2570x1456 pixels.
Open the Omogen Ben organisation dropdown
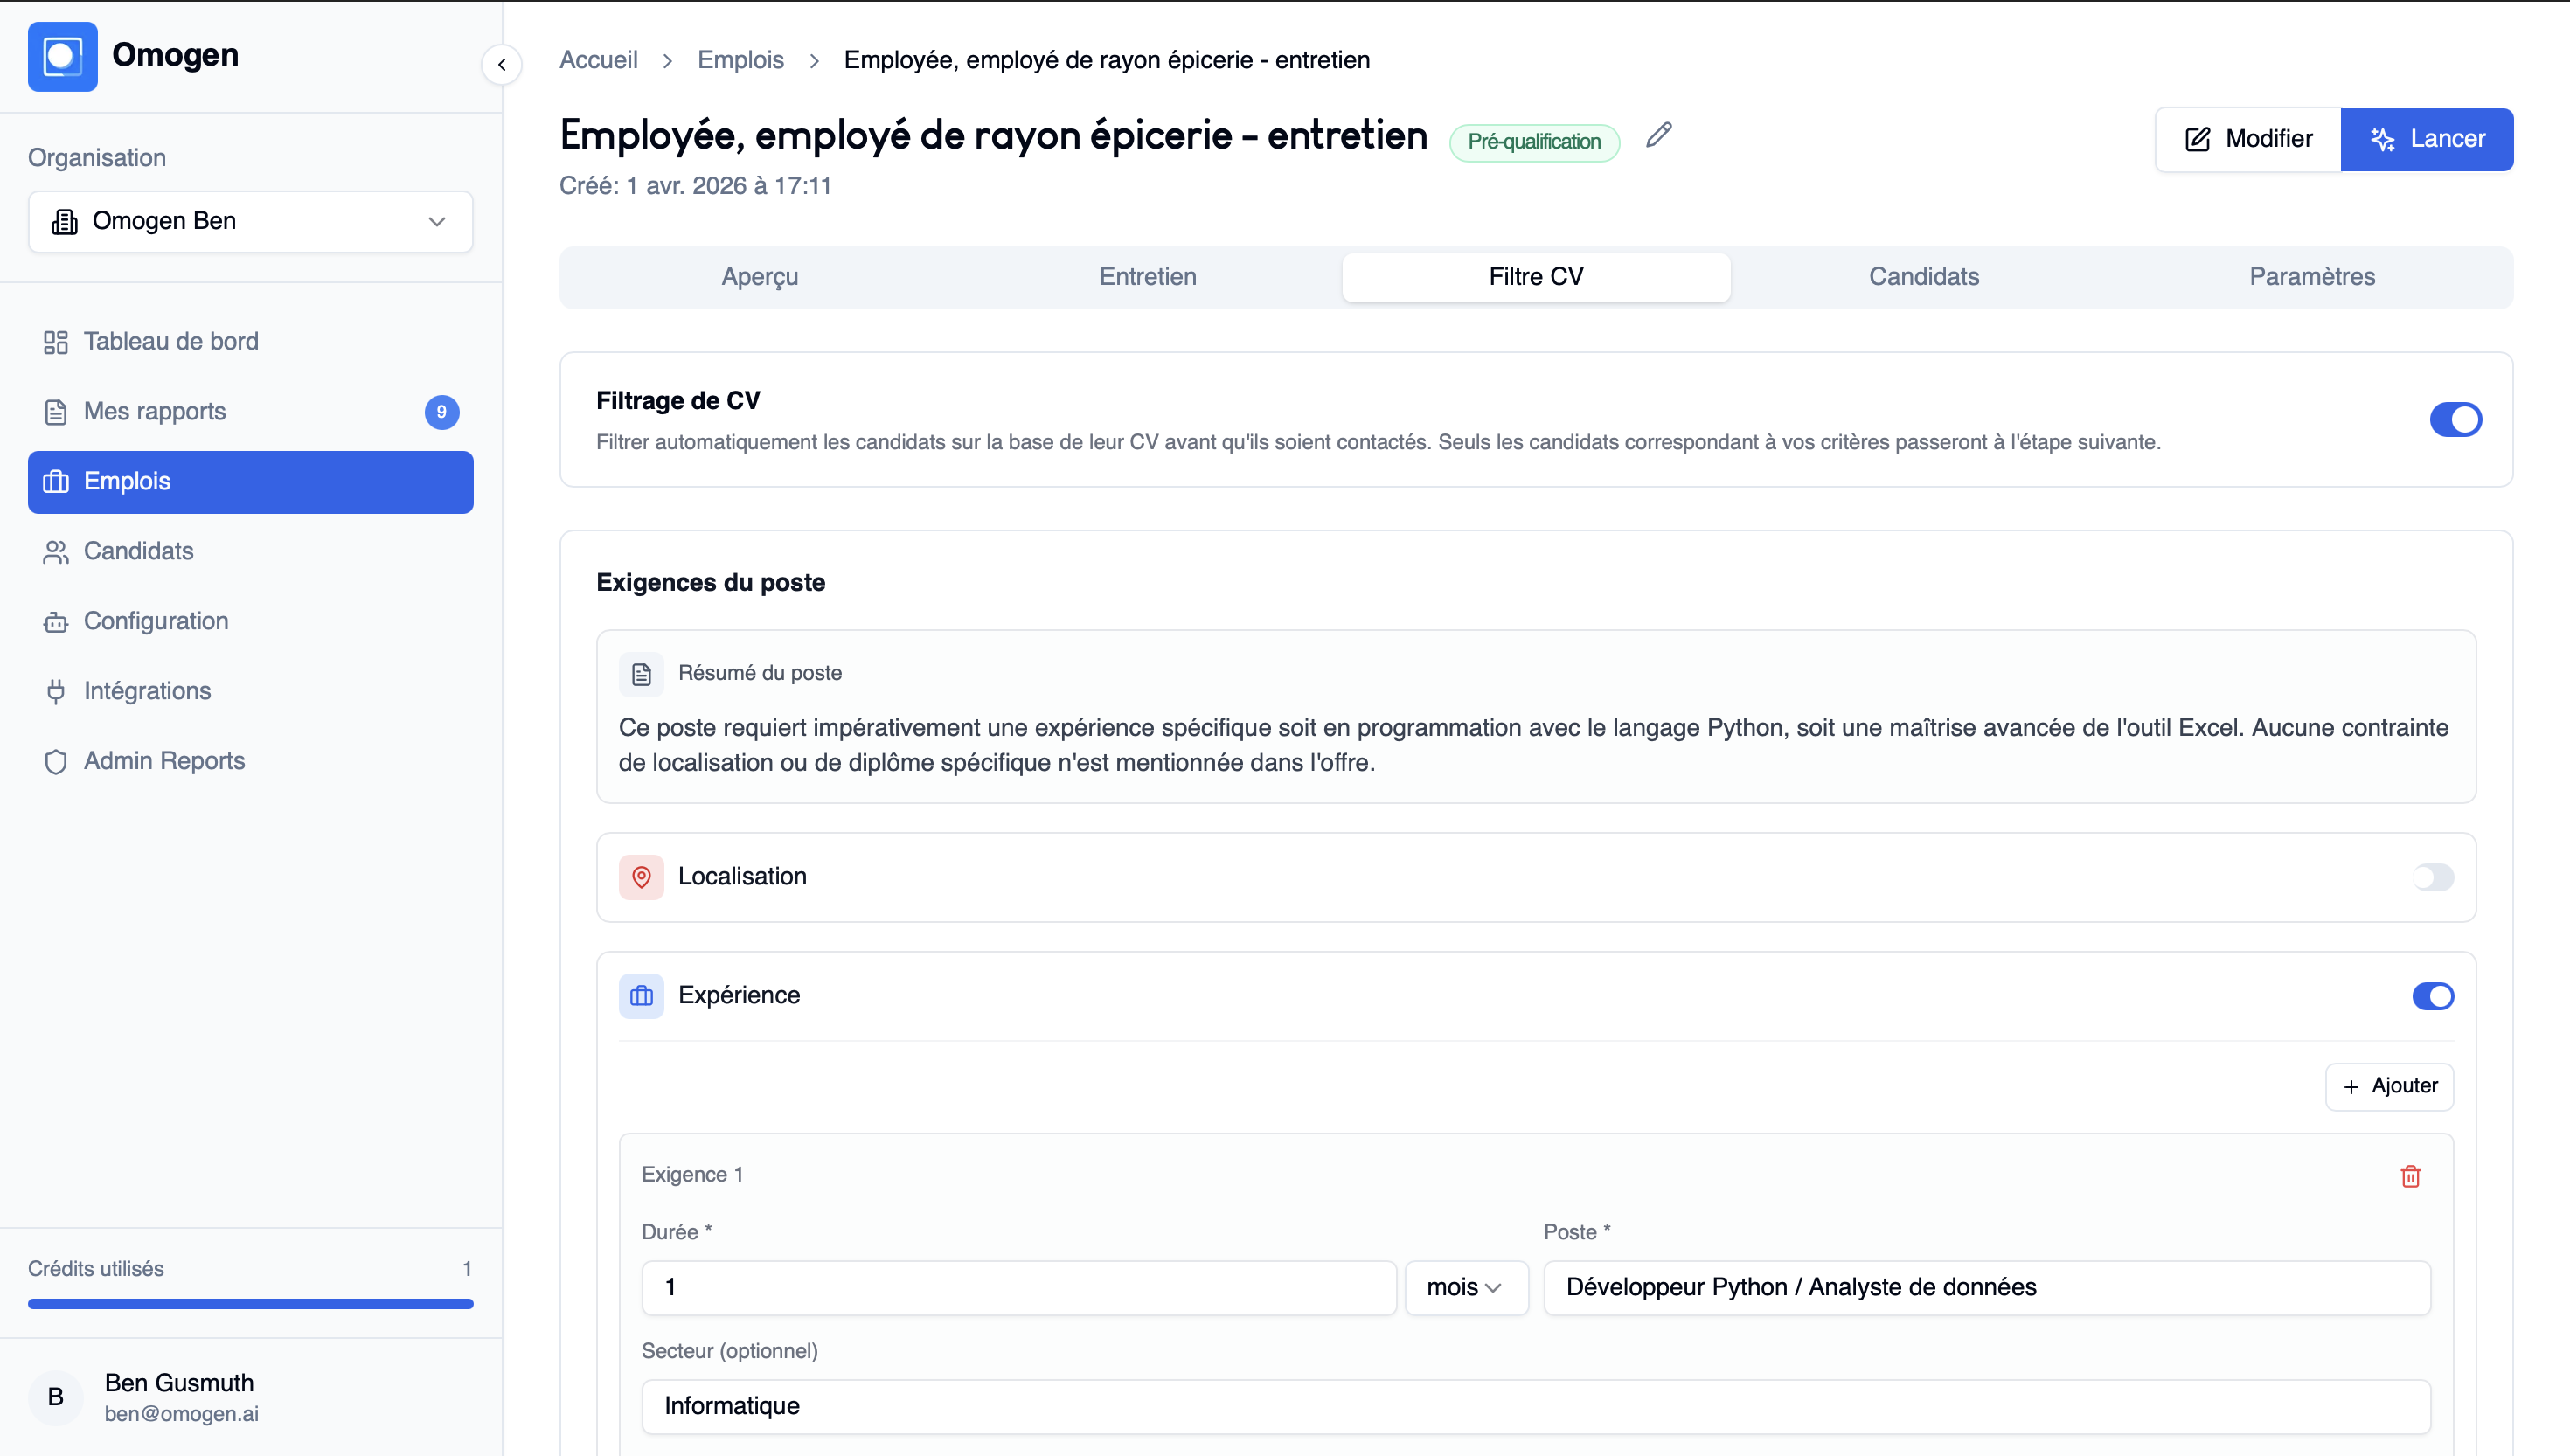tap(250, 222)
